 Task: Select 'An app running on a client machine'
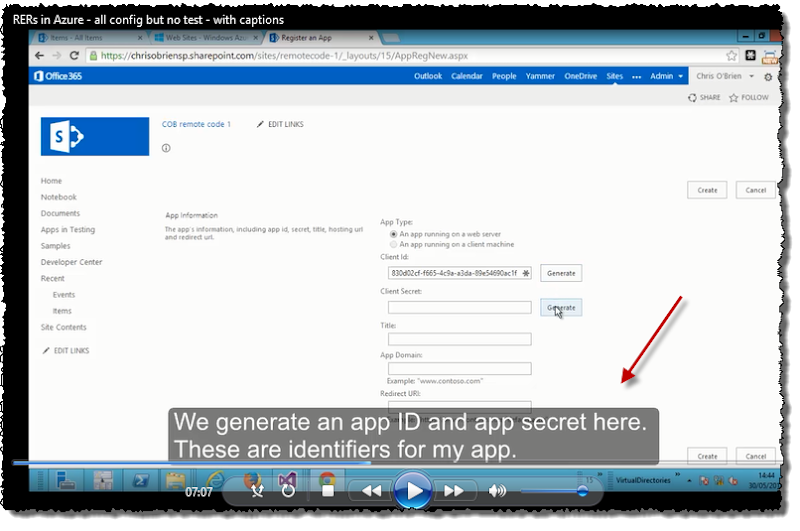click(393, 245)
